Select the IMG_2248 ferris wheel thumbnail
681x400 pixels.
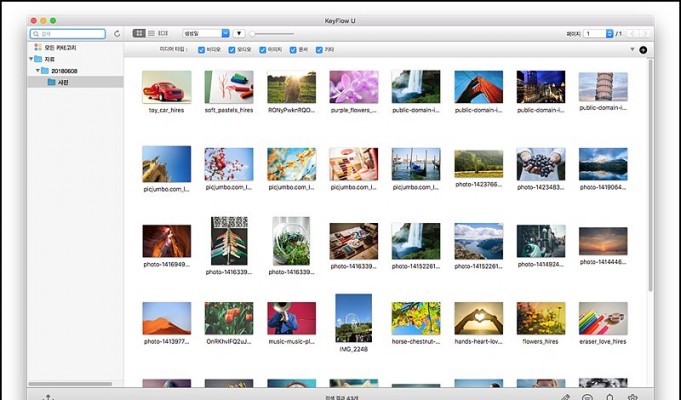[354, 318]
